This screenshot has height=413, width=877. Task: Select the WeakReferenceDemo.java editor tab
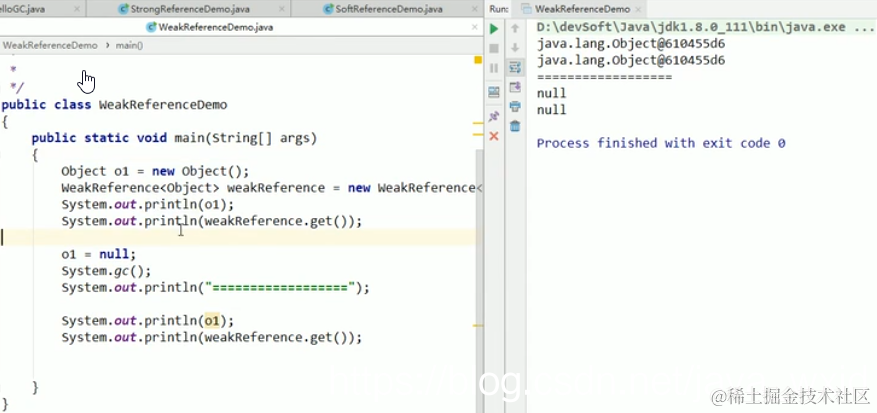coord(210,27)
